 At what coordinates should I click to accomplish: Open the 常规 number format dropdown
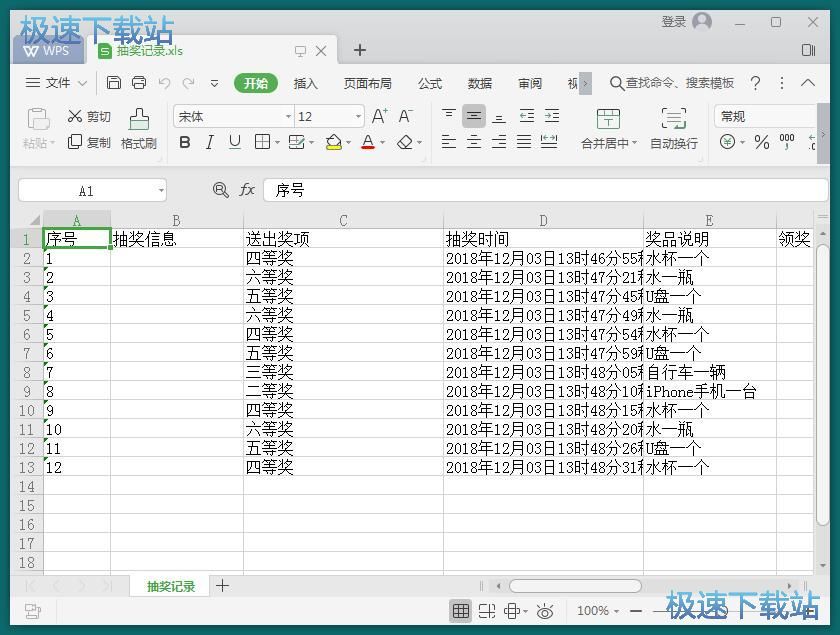click(766, 116)
